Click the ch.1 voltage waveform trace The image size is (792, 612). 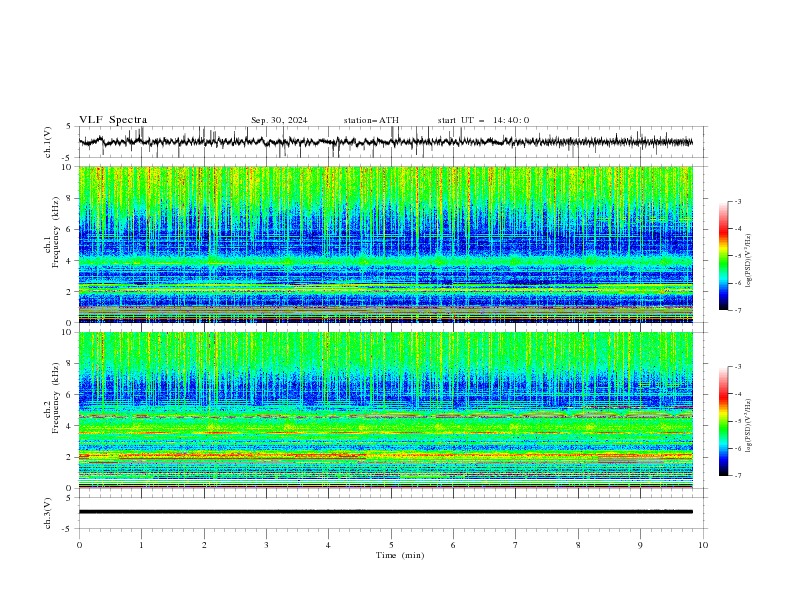pyautogui.click(x=385, y=142)
